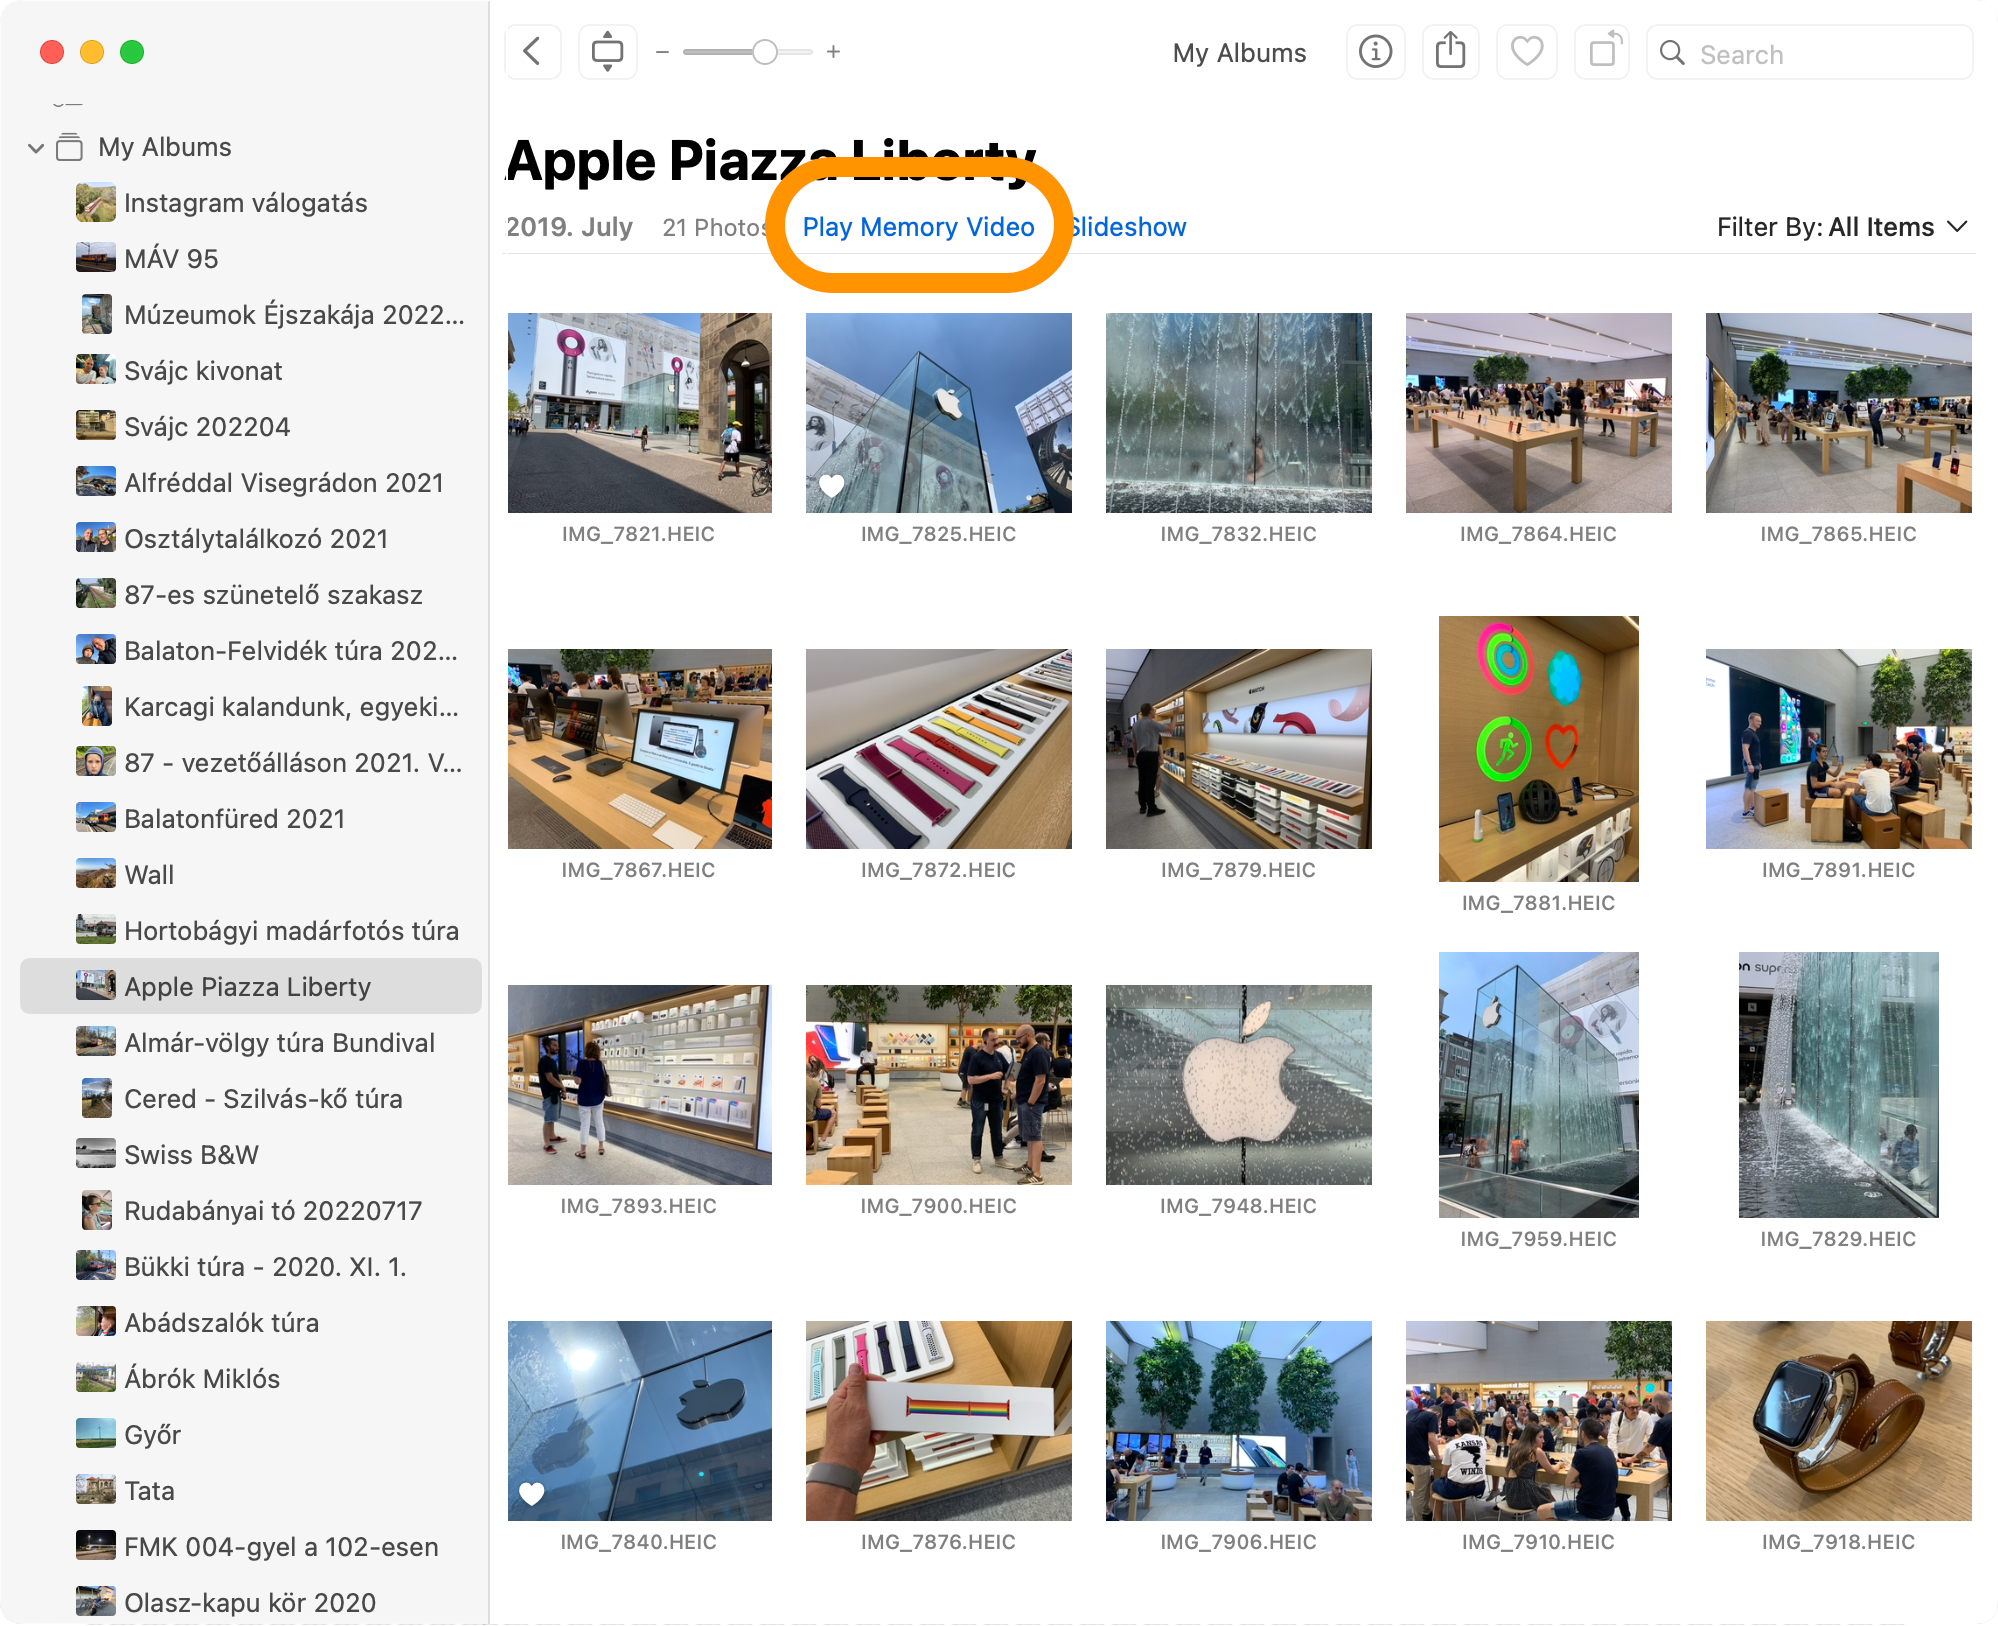Click Osztálytalálkozó 2021 album icon
This screenshot has height=1626, width=1998.
coord(96,538)
